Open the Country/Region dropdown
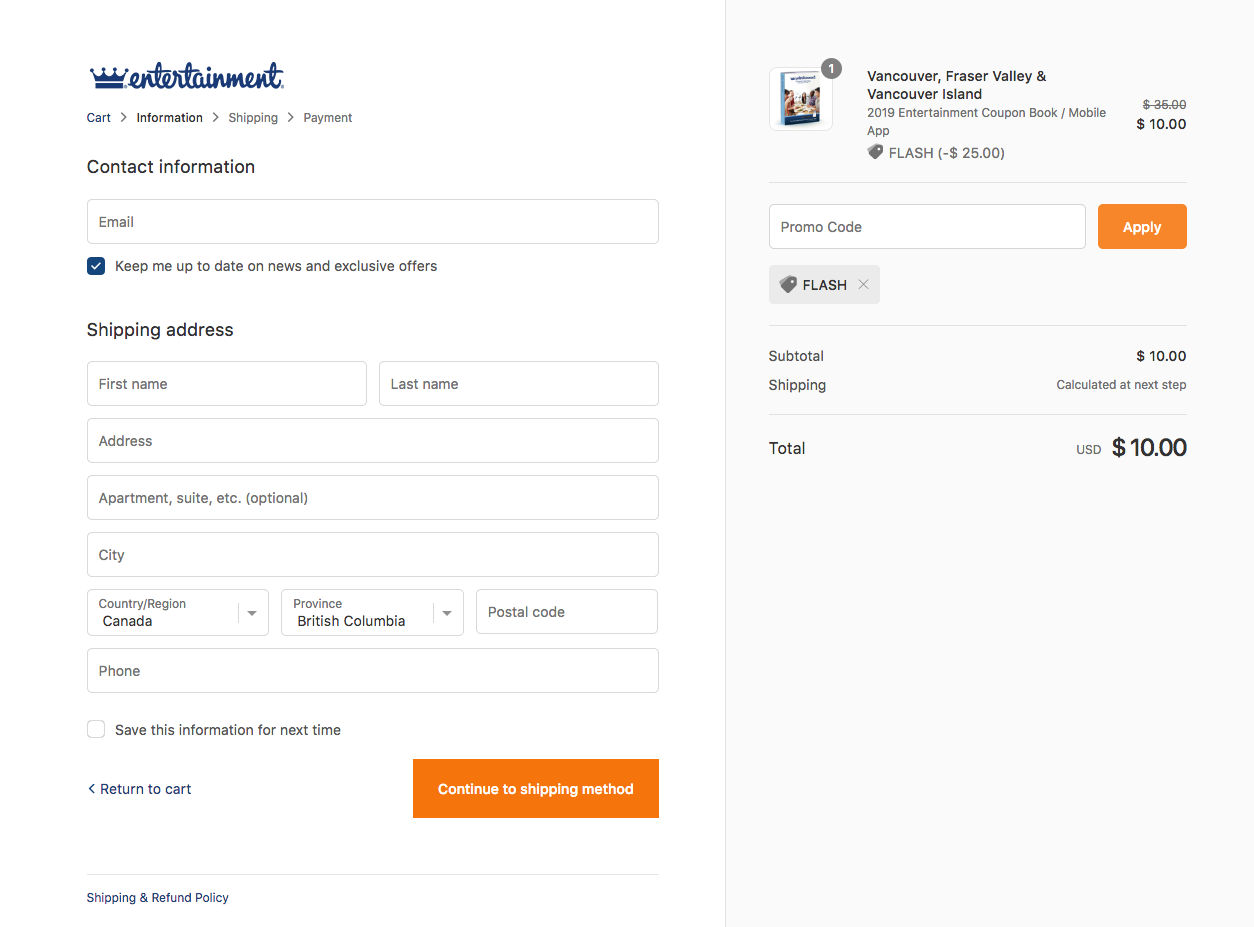The image size is (1254, 927). tap(178, 612)
